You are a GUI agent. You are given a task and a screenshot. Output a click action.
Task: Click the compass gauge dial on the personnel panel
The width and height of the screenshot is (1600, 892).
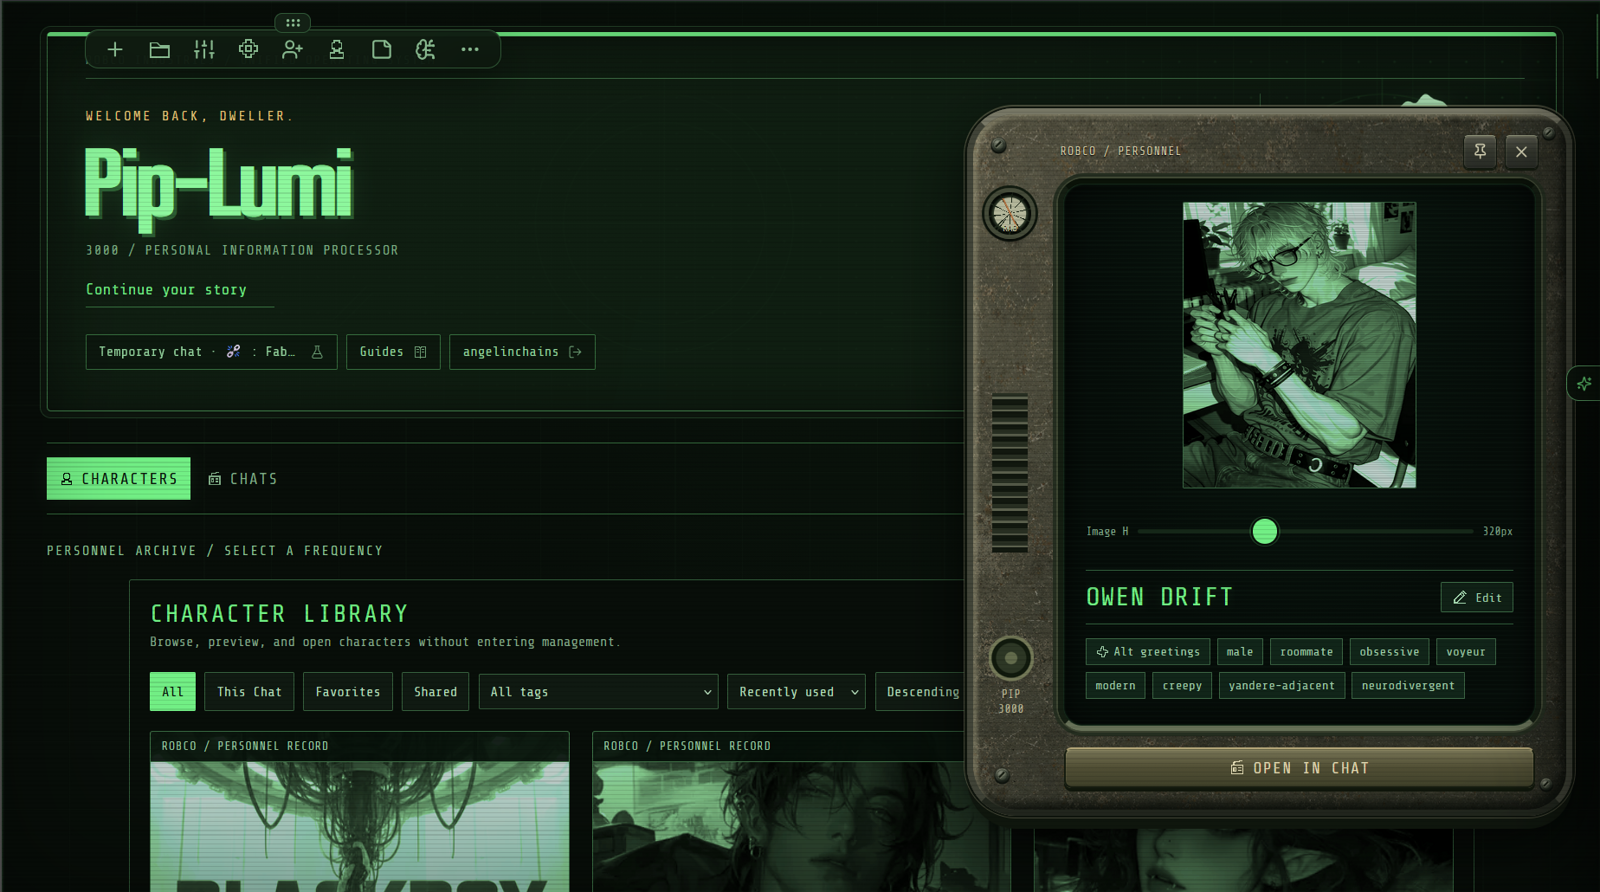tap(1010, 213)
